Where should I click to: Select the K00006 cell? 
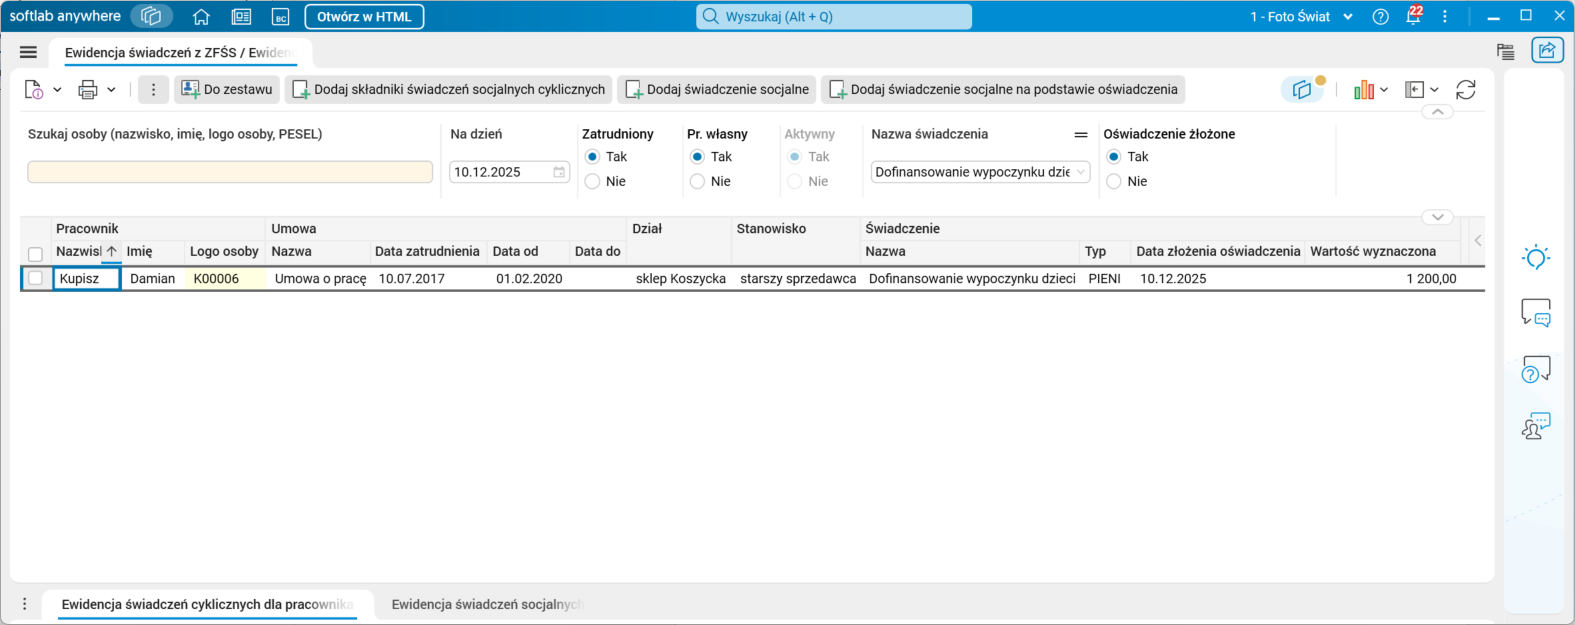coord(227,279)
